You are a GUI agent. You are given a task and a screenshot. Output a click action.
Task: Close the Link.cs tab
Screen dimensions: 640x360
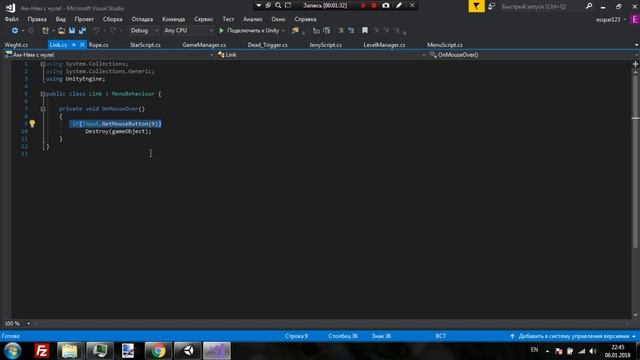82,45
